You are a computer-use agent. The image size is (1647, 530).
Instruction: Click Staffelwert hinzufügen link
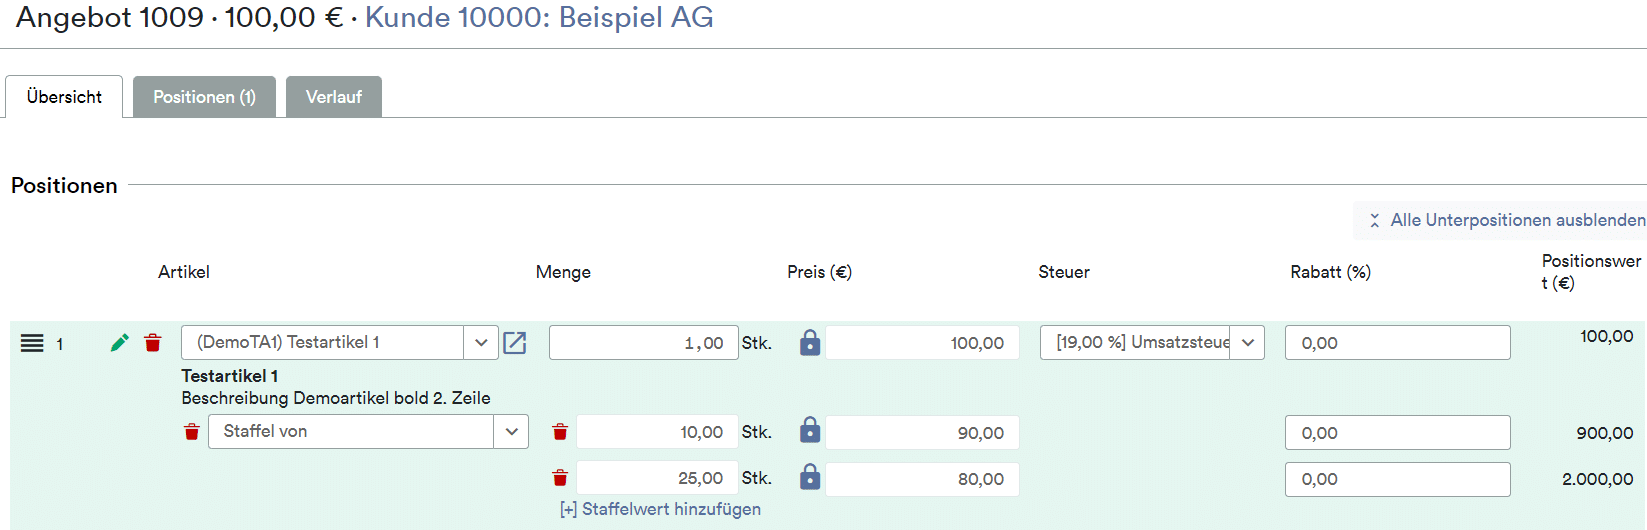pyautogui.click(x=660, y=509)
